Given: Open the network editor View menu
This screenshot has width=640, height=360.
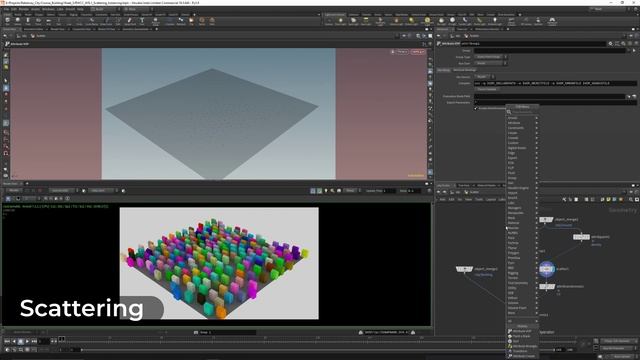Looking at the screenshot, I should tap(469, 200).
